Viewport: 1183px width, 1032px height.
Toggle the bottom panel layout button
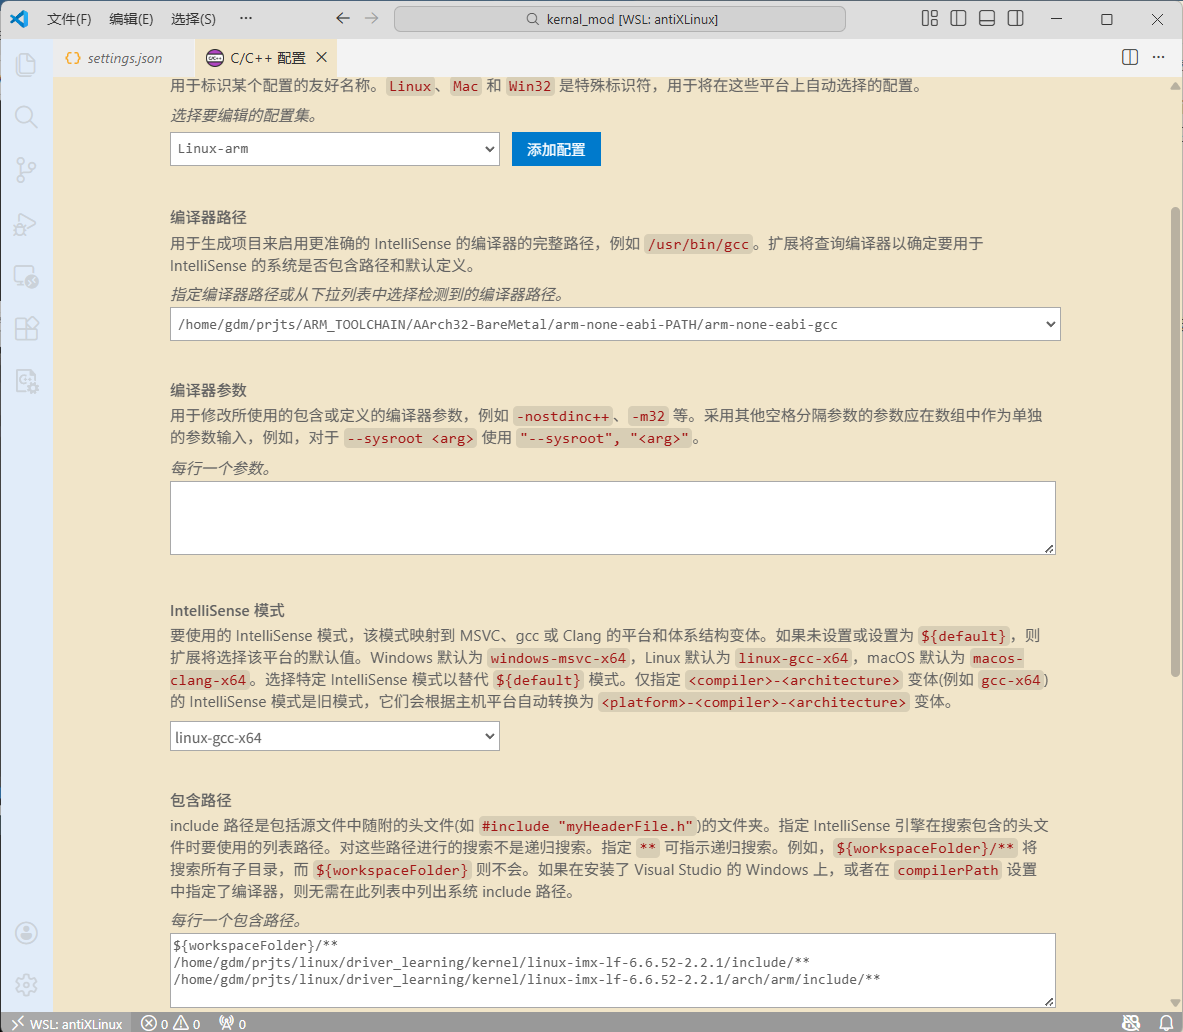pos(987,19)
